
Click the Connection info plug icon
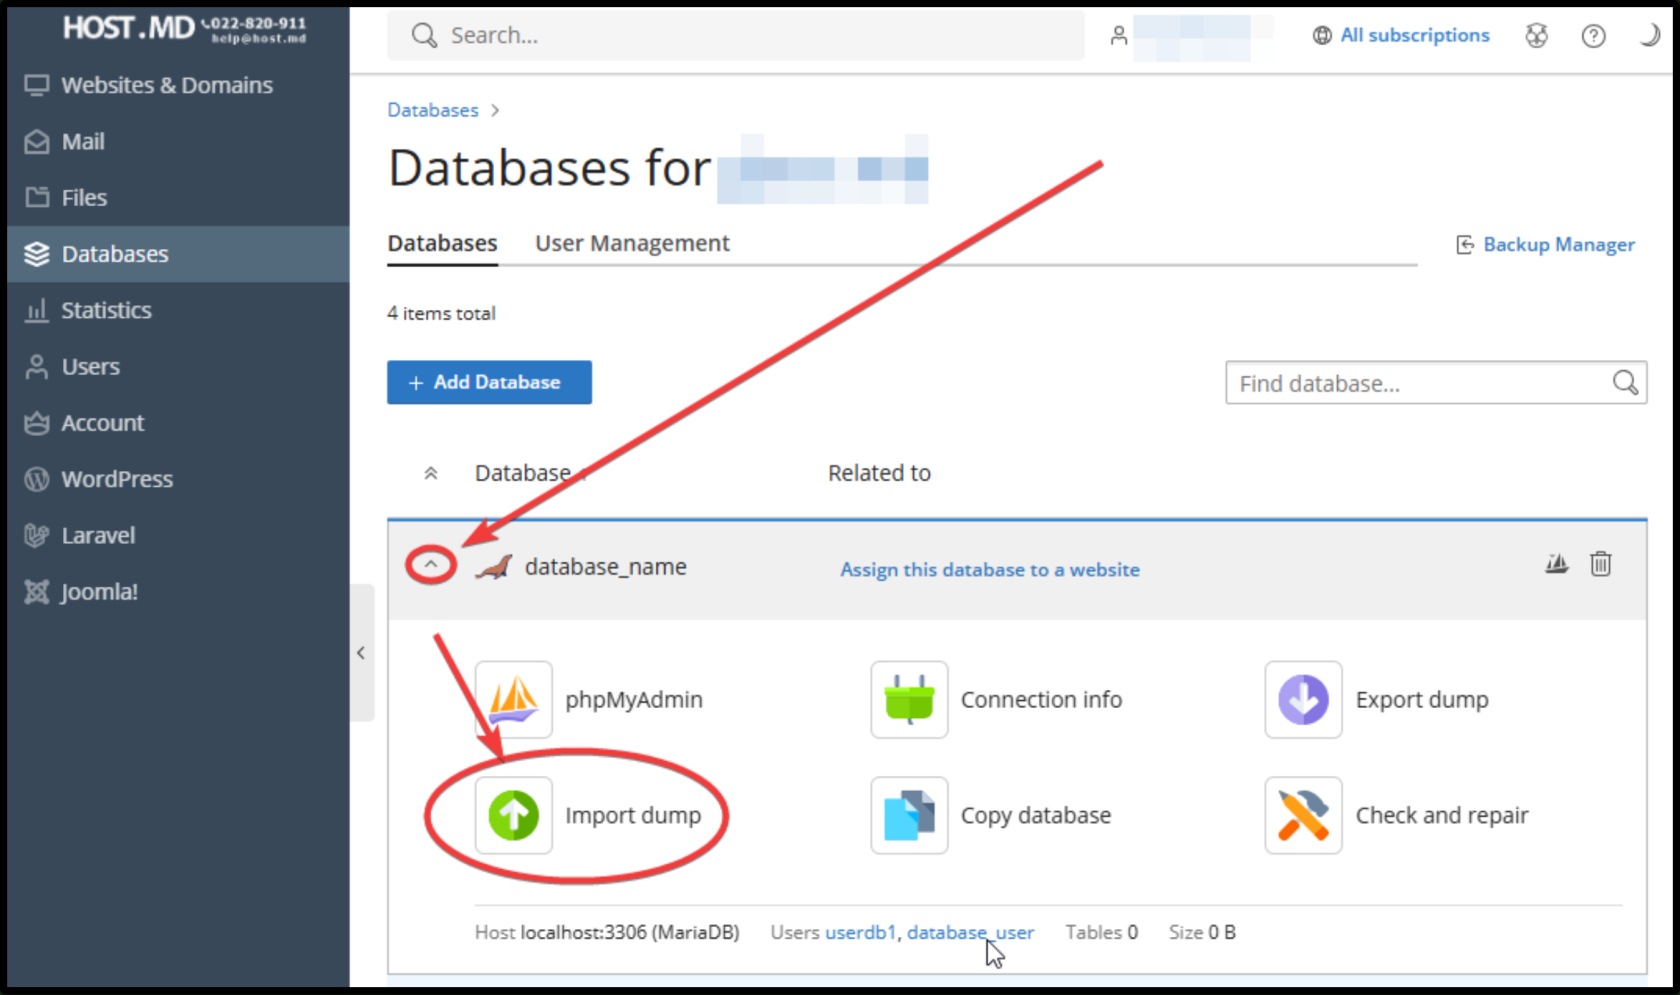click(x=909, y=699)
